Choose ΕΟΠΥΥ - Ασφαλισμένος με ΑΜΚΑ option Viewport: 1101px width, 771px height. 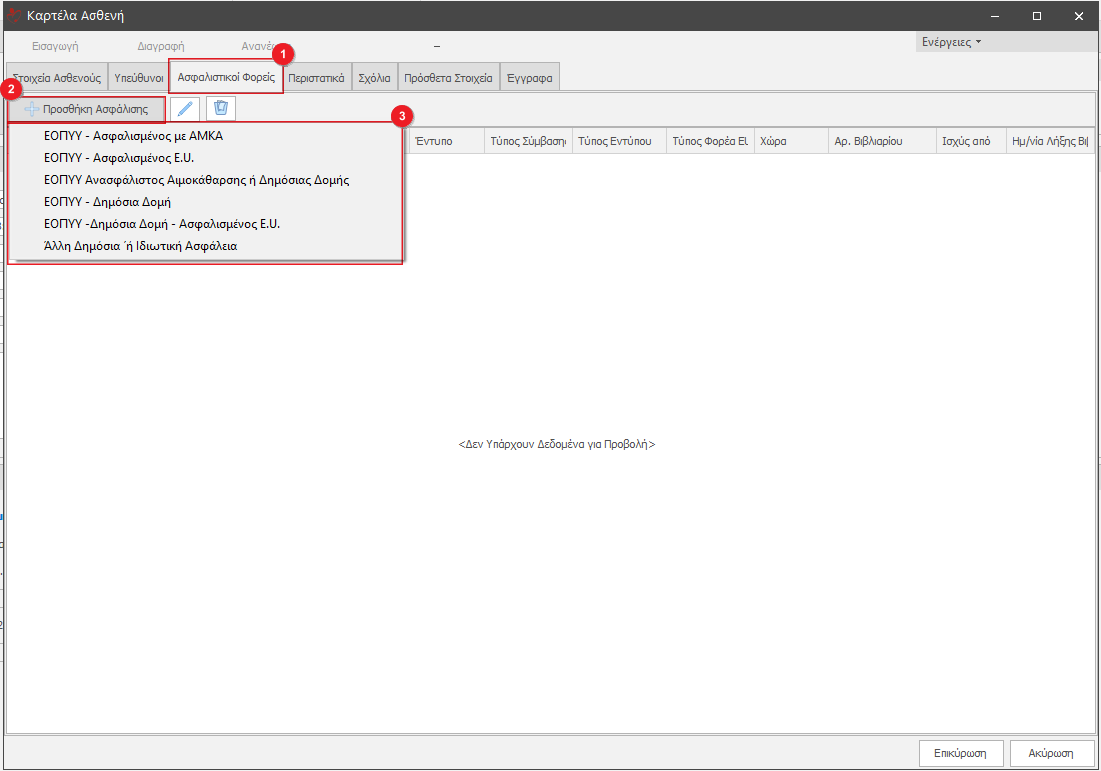[133, 136]
